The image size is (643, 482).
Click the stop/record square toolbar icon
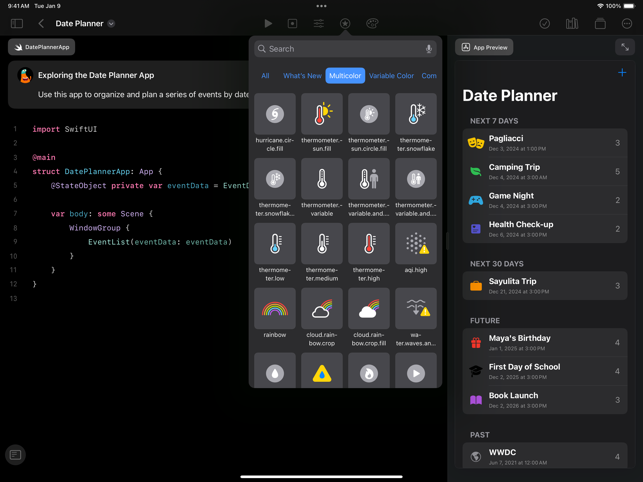(292, 23)
